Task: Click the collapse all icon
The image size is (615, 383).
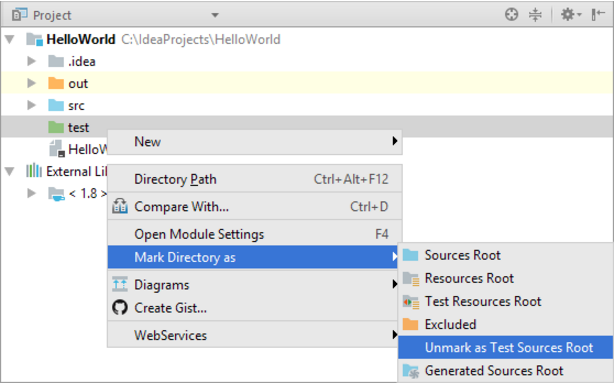Action: [535, 15]
